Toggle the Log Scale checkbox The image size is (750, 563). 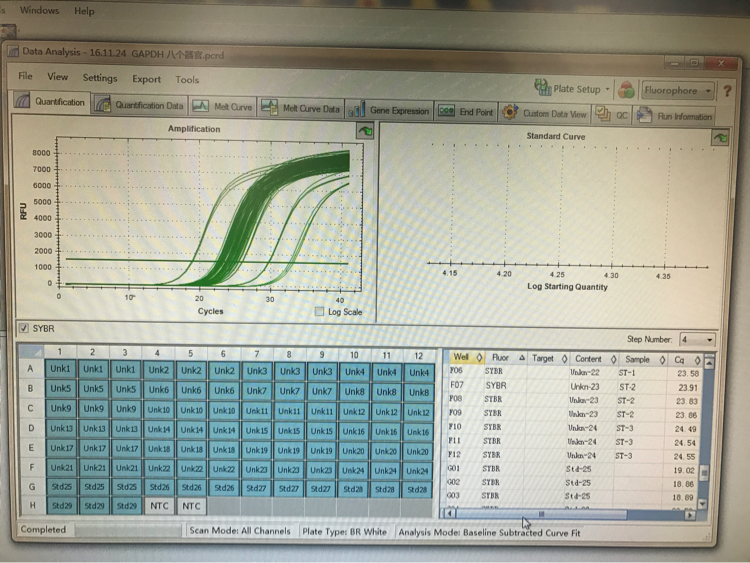click(319, 311)
